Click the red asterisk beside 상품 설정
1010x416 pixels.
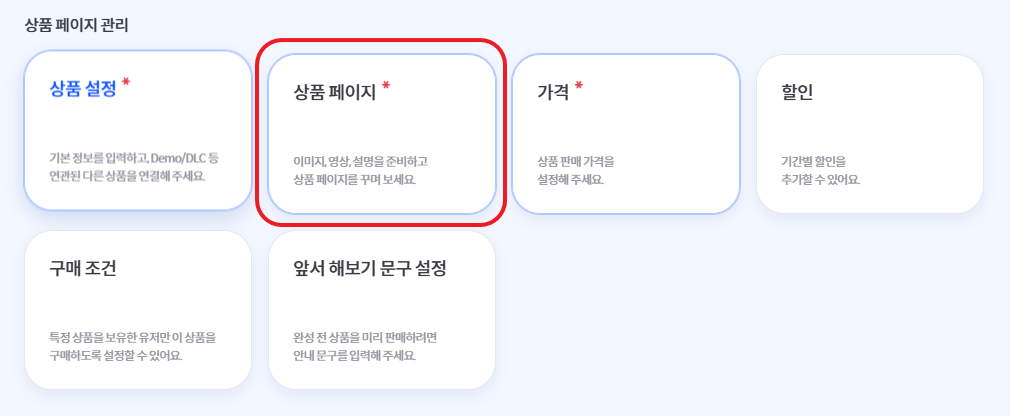pos(126,84)
